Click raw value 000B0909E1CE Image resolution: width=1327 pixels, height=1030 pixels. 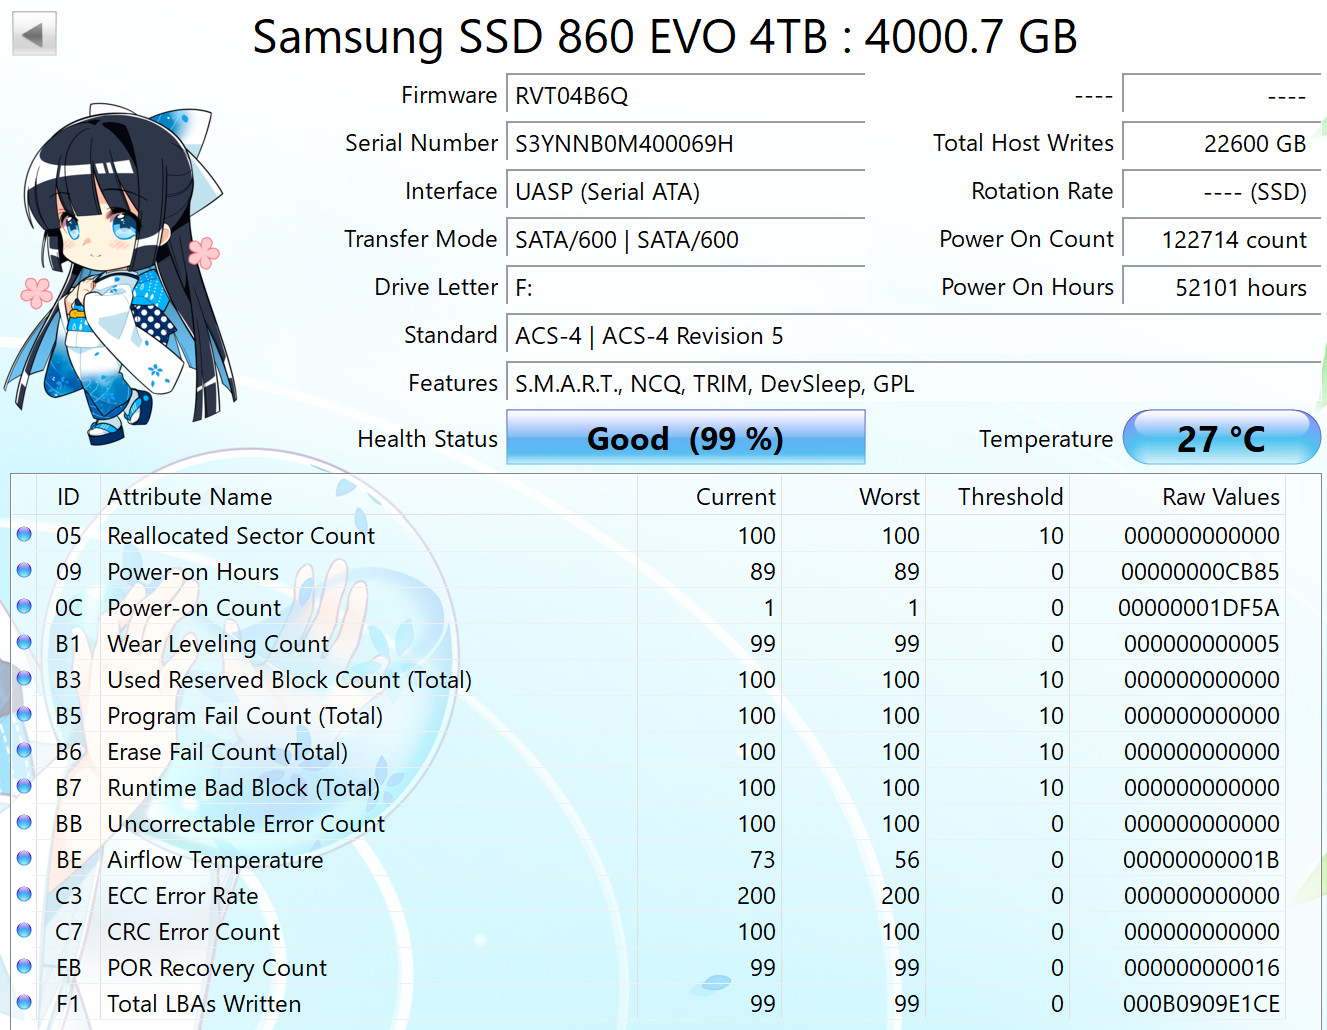[x=1201, y=1004]
